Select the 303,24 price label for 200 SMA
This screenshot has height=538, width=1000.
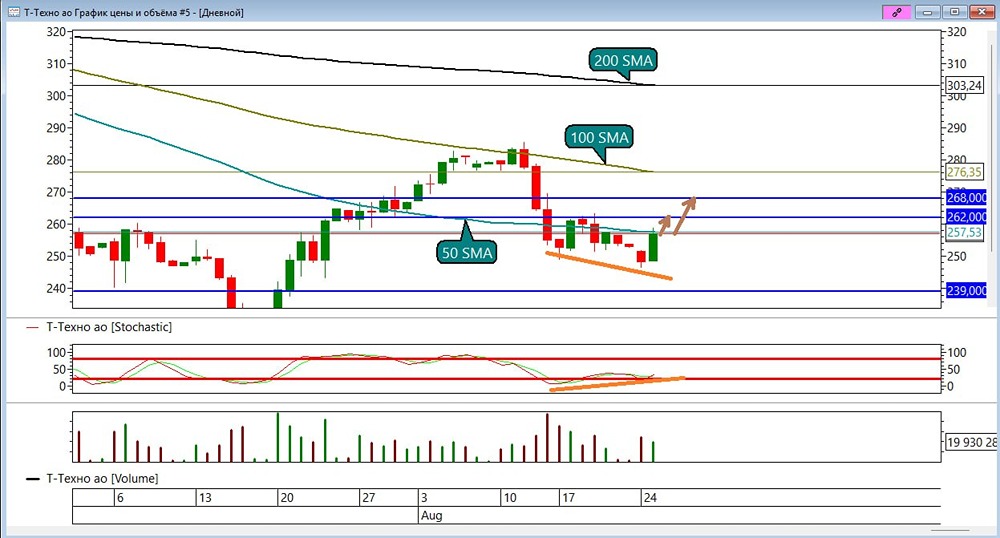[964, 85]
